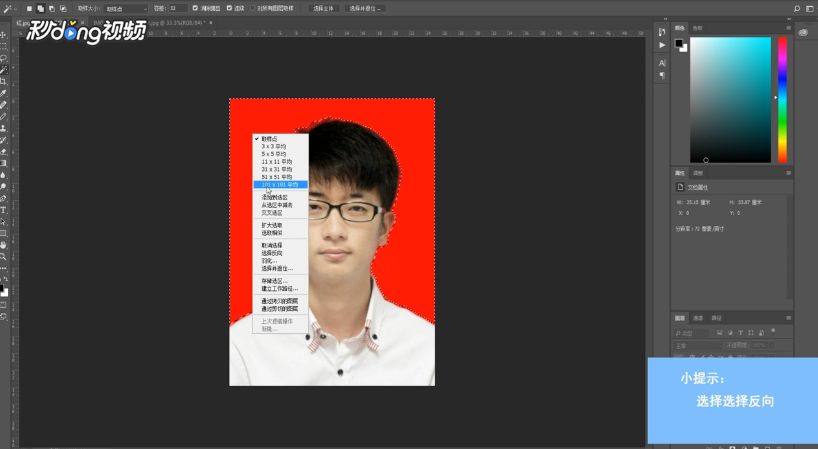Click the Tolerance input field

click(177, 8)
